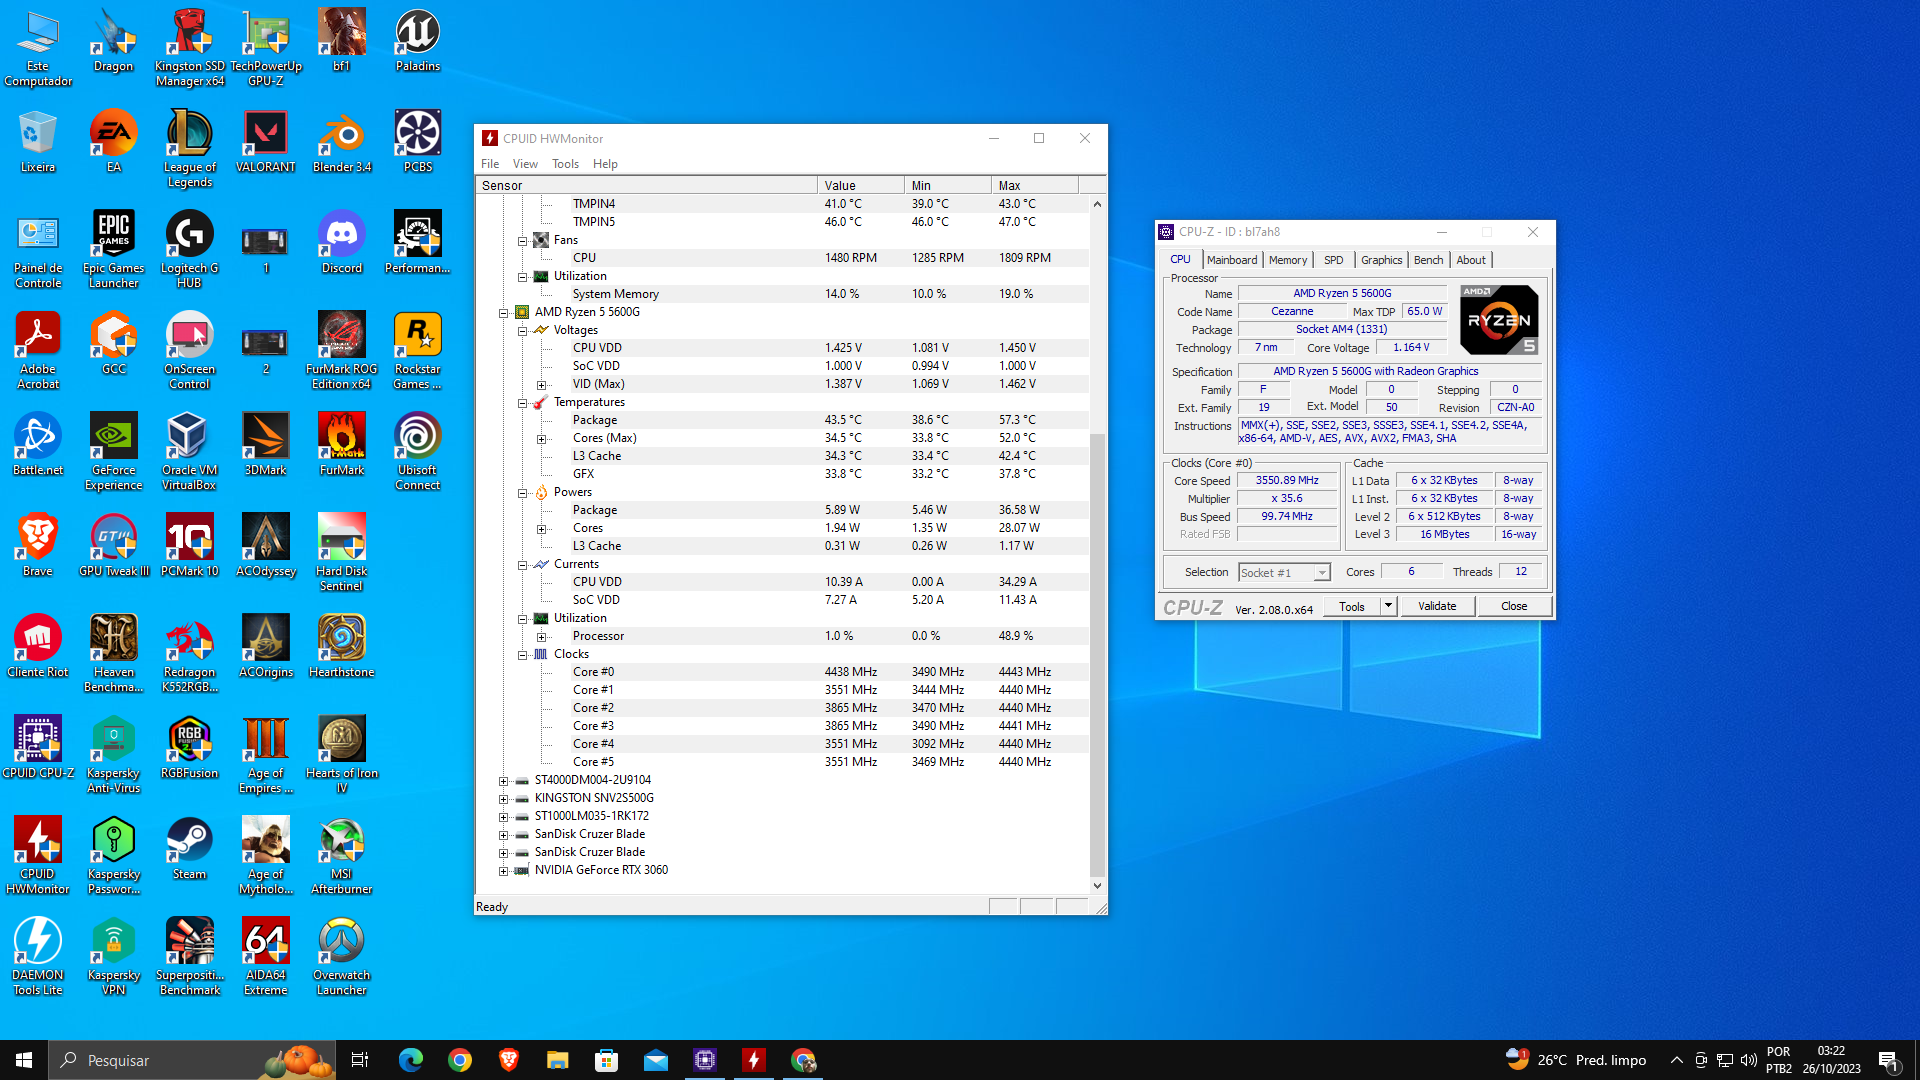This screenshot has width=1920, height=1080.
Task: Click the Close button in CPU-Z
Action: [1514, 606]
